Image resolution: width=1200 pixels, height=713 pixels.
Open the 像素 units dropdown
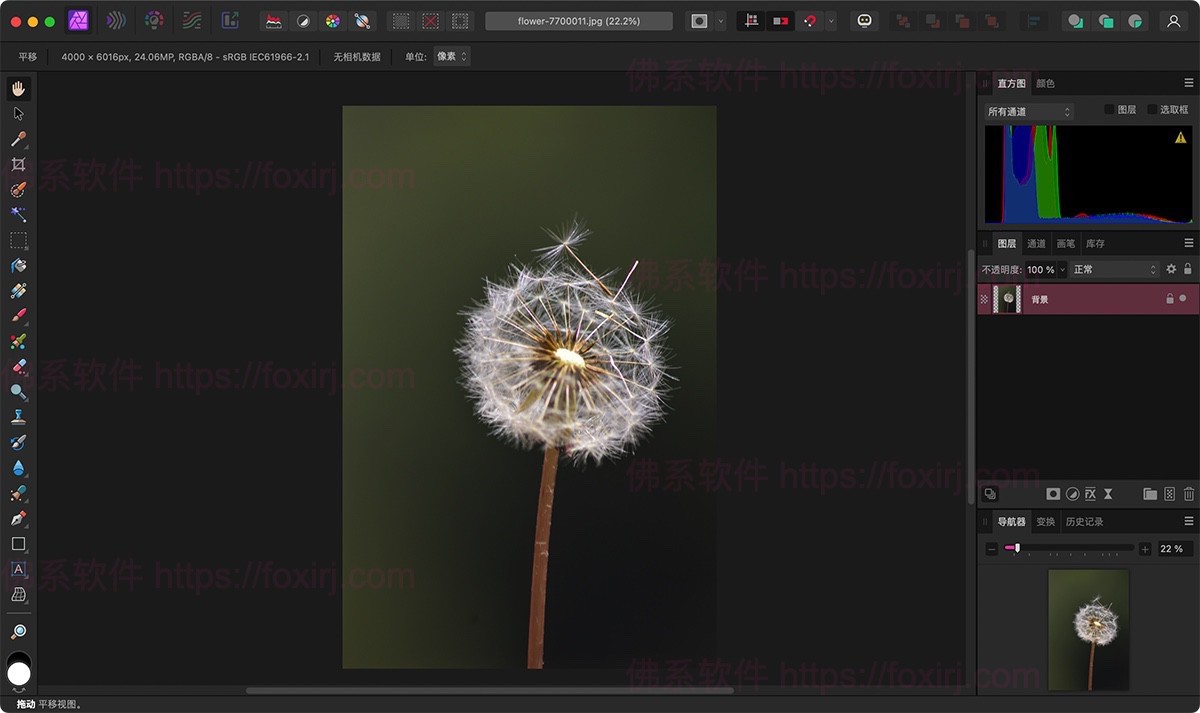point(451,57)
